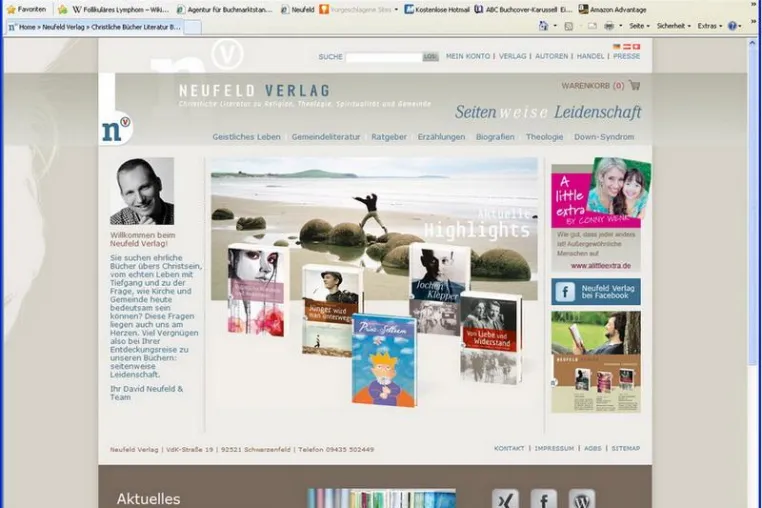The width and height of the screenshot is (762, 508).
Task: Open the Mein Konto link
Action: 468,56
